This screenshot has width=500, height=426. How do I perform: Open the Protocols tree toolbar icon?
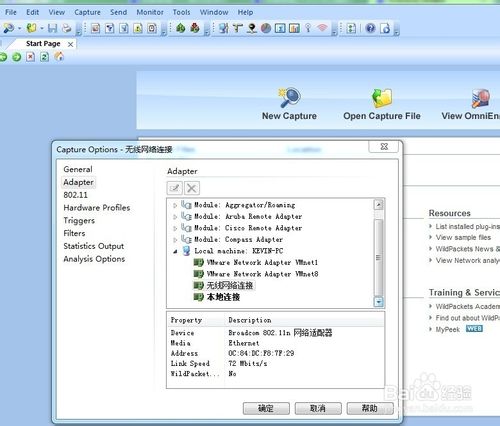(x=238, y=28)
